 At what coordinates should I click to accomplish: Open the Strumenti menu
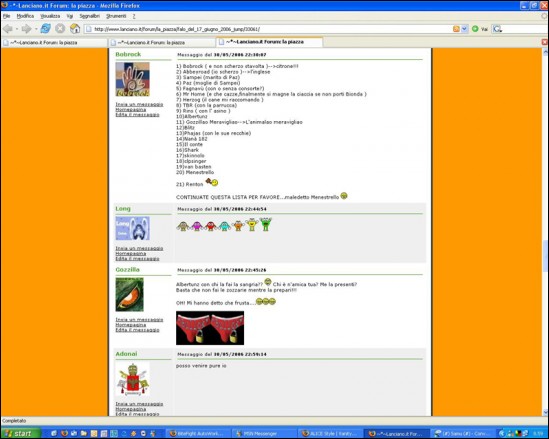pyautogui.click(x=116, y=16)
